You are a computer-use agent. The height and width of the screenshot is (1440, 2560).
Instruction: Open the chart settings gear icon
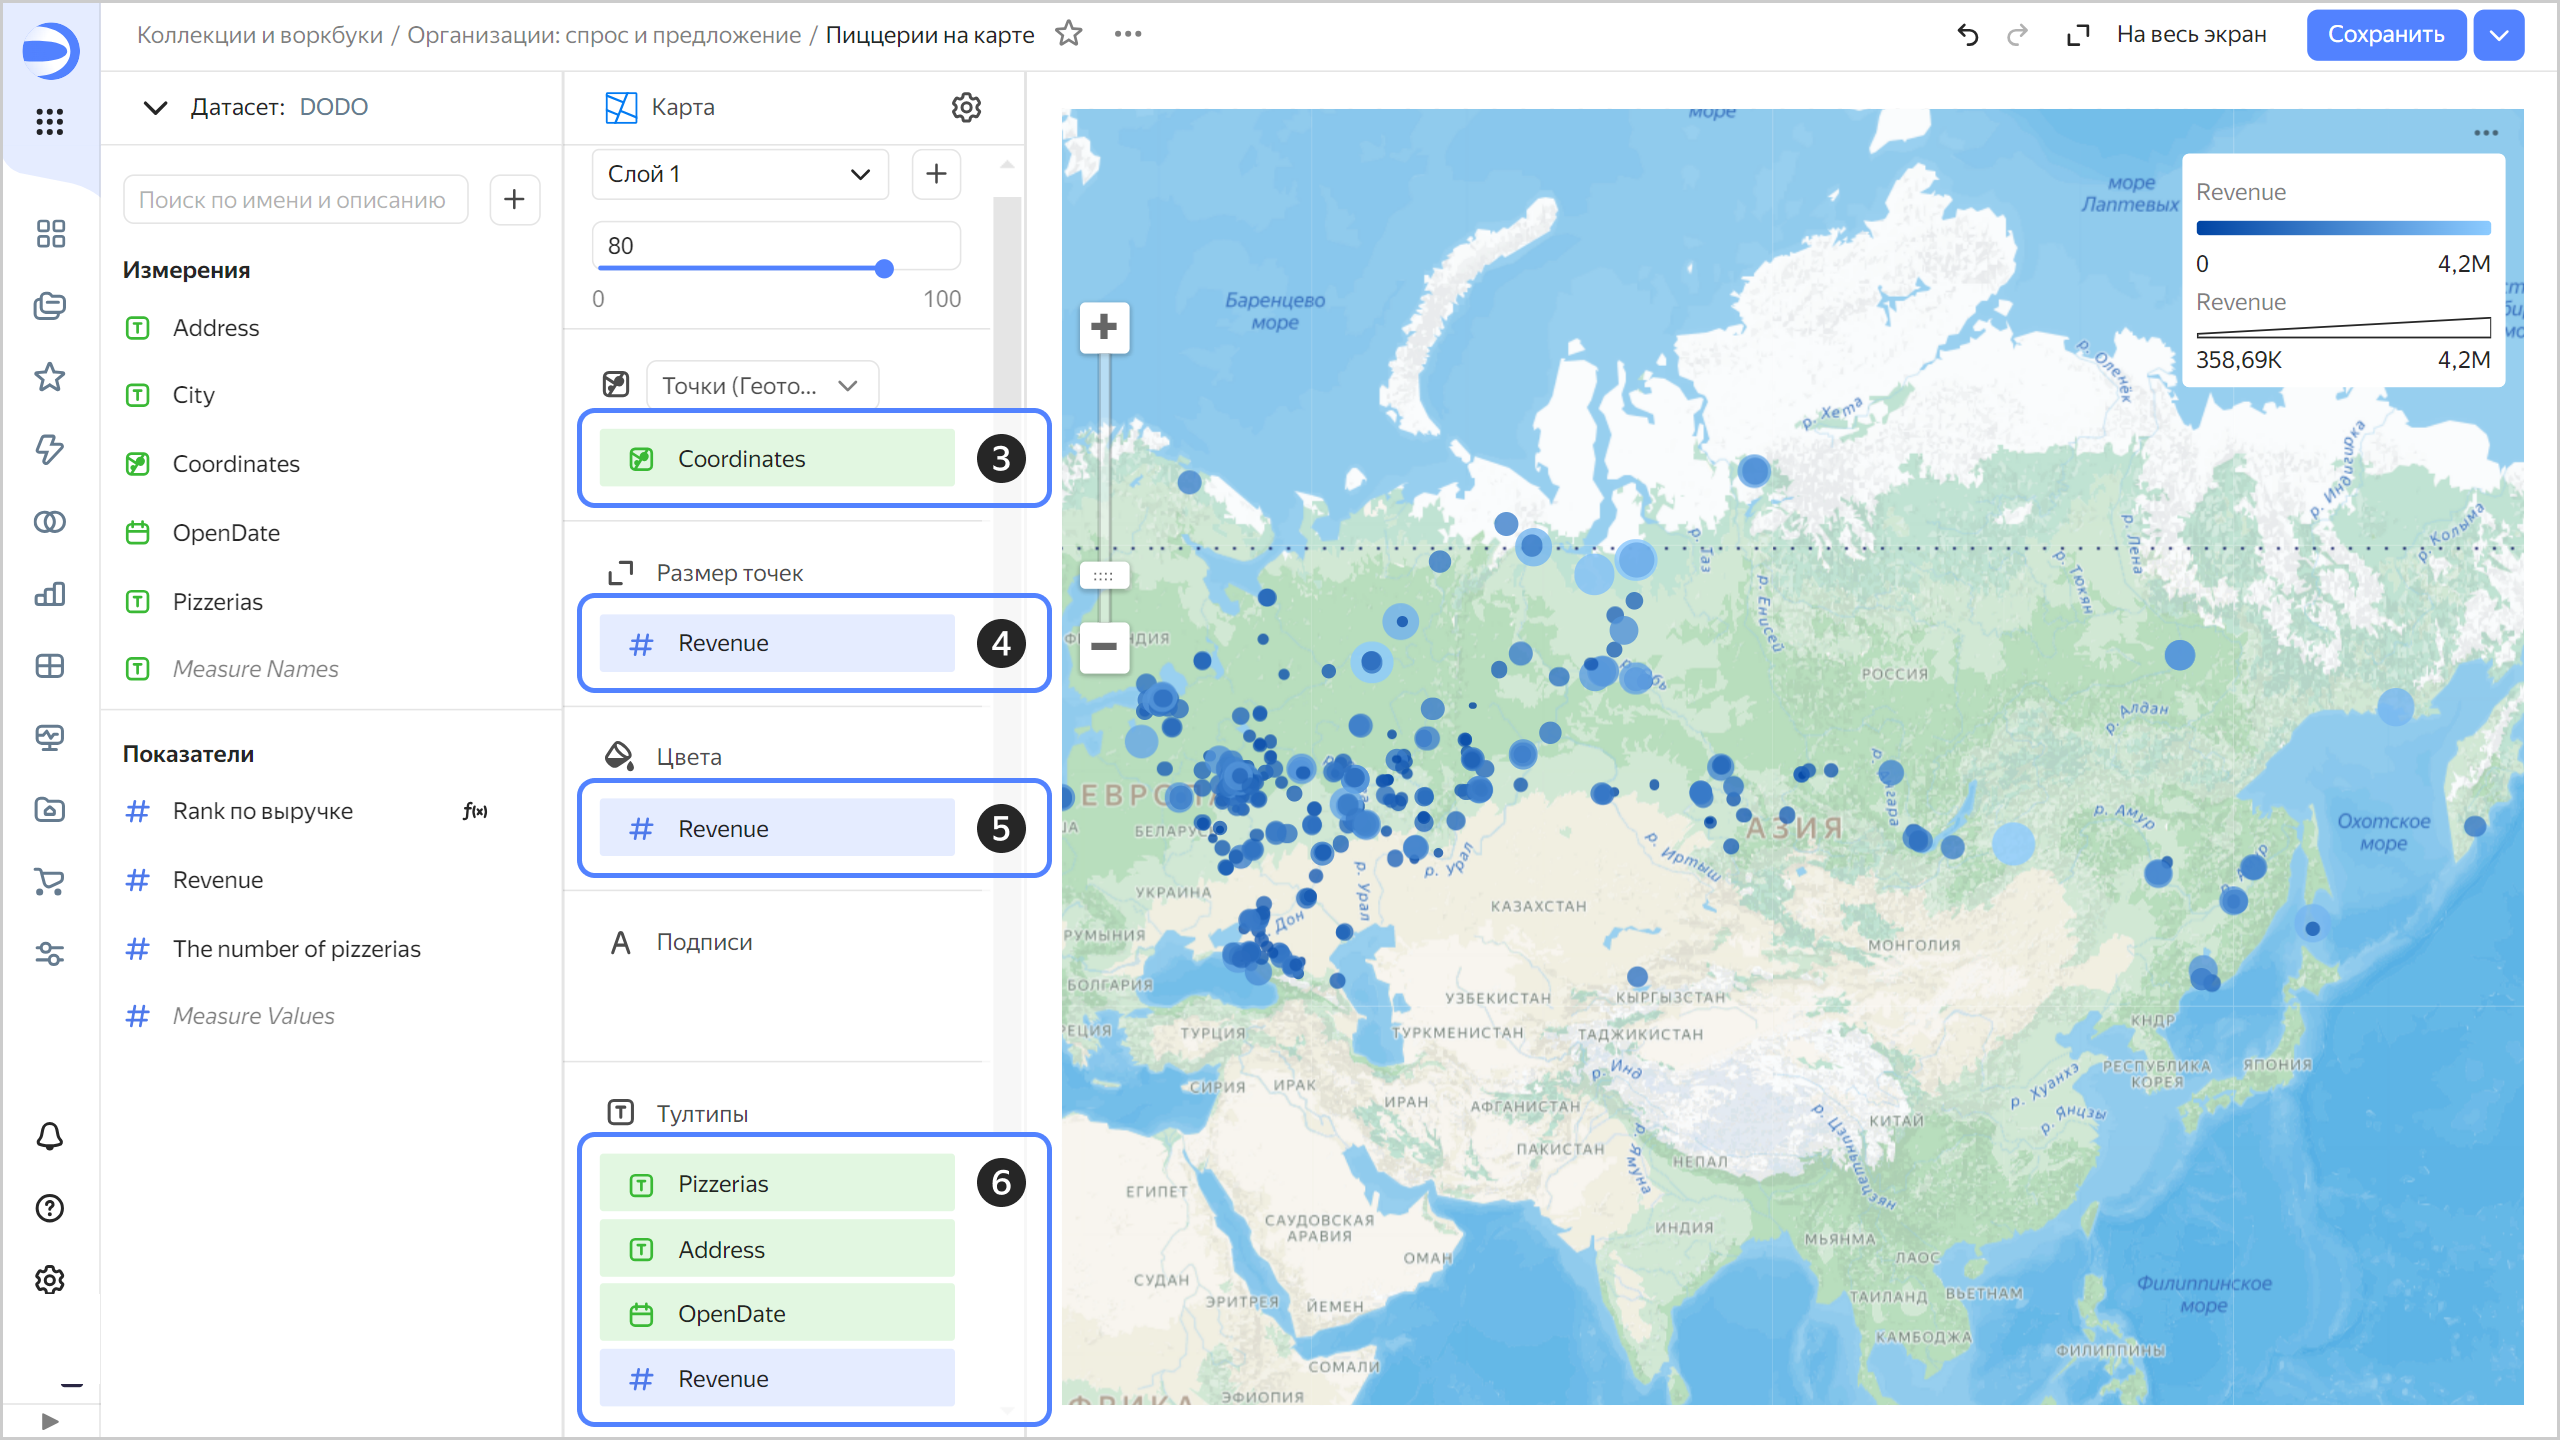click(x=965, y=107)
